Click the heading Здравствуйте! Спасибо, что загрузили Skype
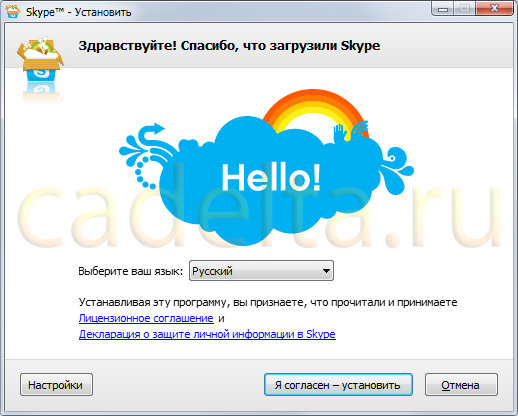The width and height of the screenshot is (518, 416). tap(229, 46)
